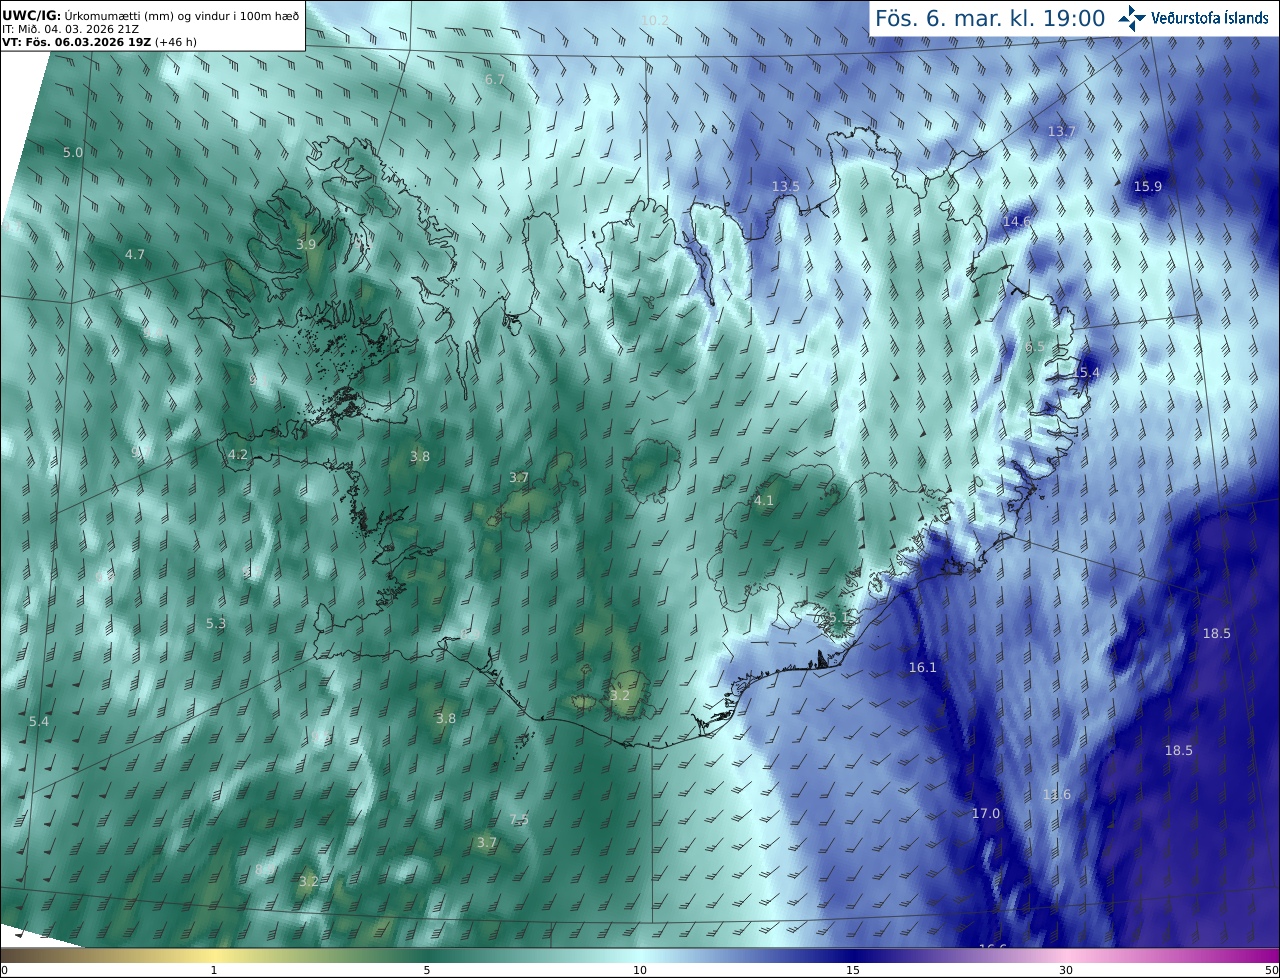Image resolution: width=1280 pixels, height=978 pixels.
Task: Click the 5.4 value on the map
Action: point(39,721)
